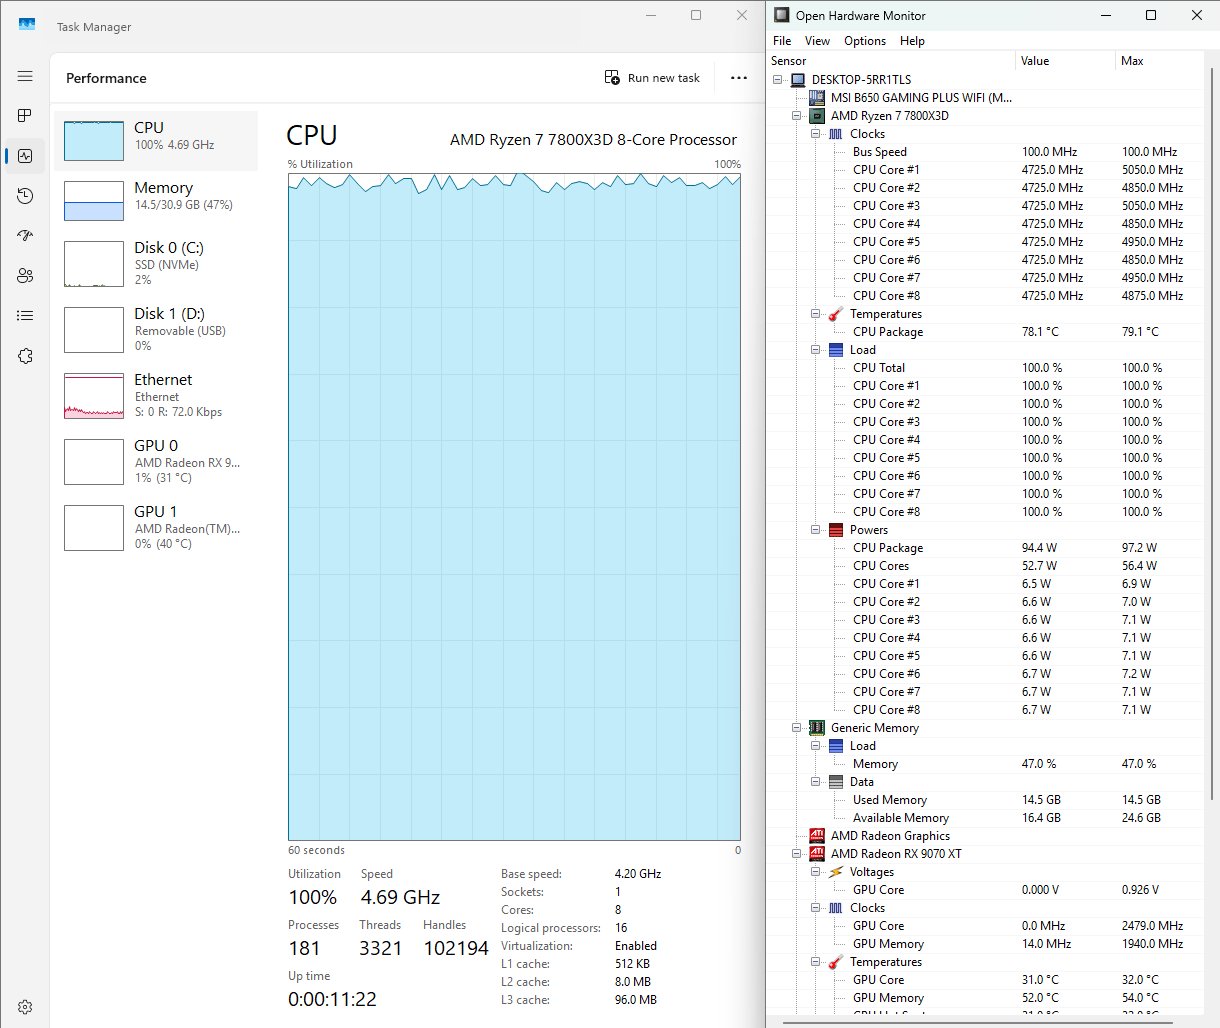The image size is (1220, 1028).
Task: Click the CPU Load group icon
Action: (836, 350)
